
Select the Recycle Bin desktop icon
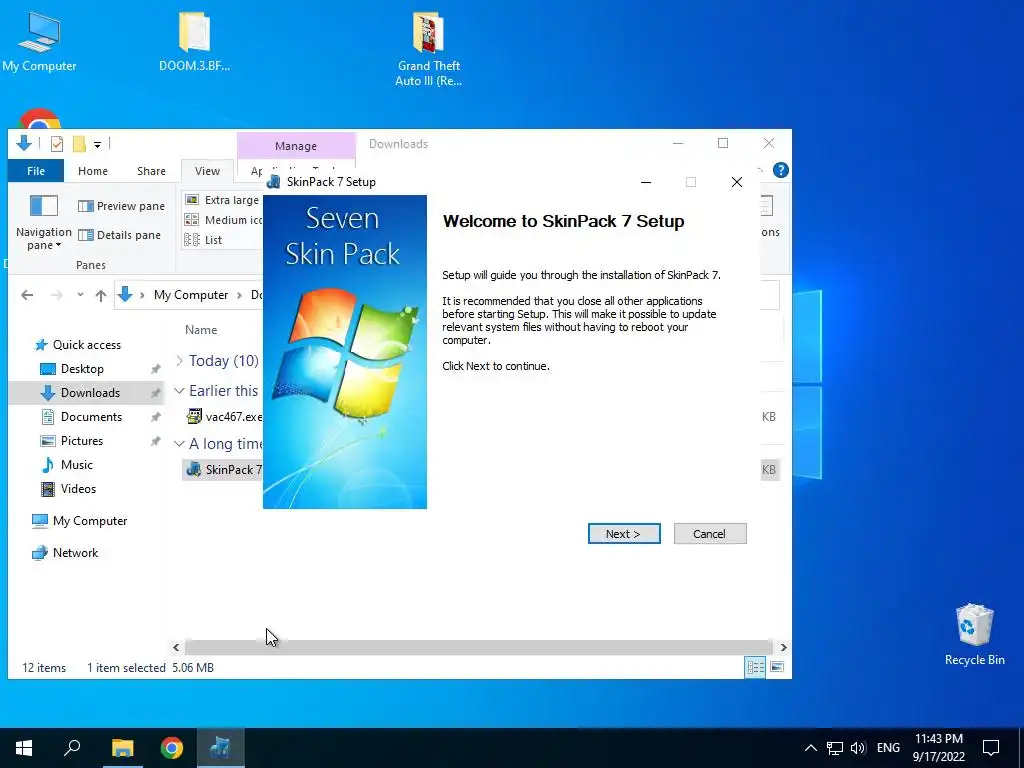click(x=974, y=634)
